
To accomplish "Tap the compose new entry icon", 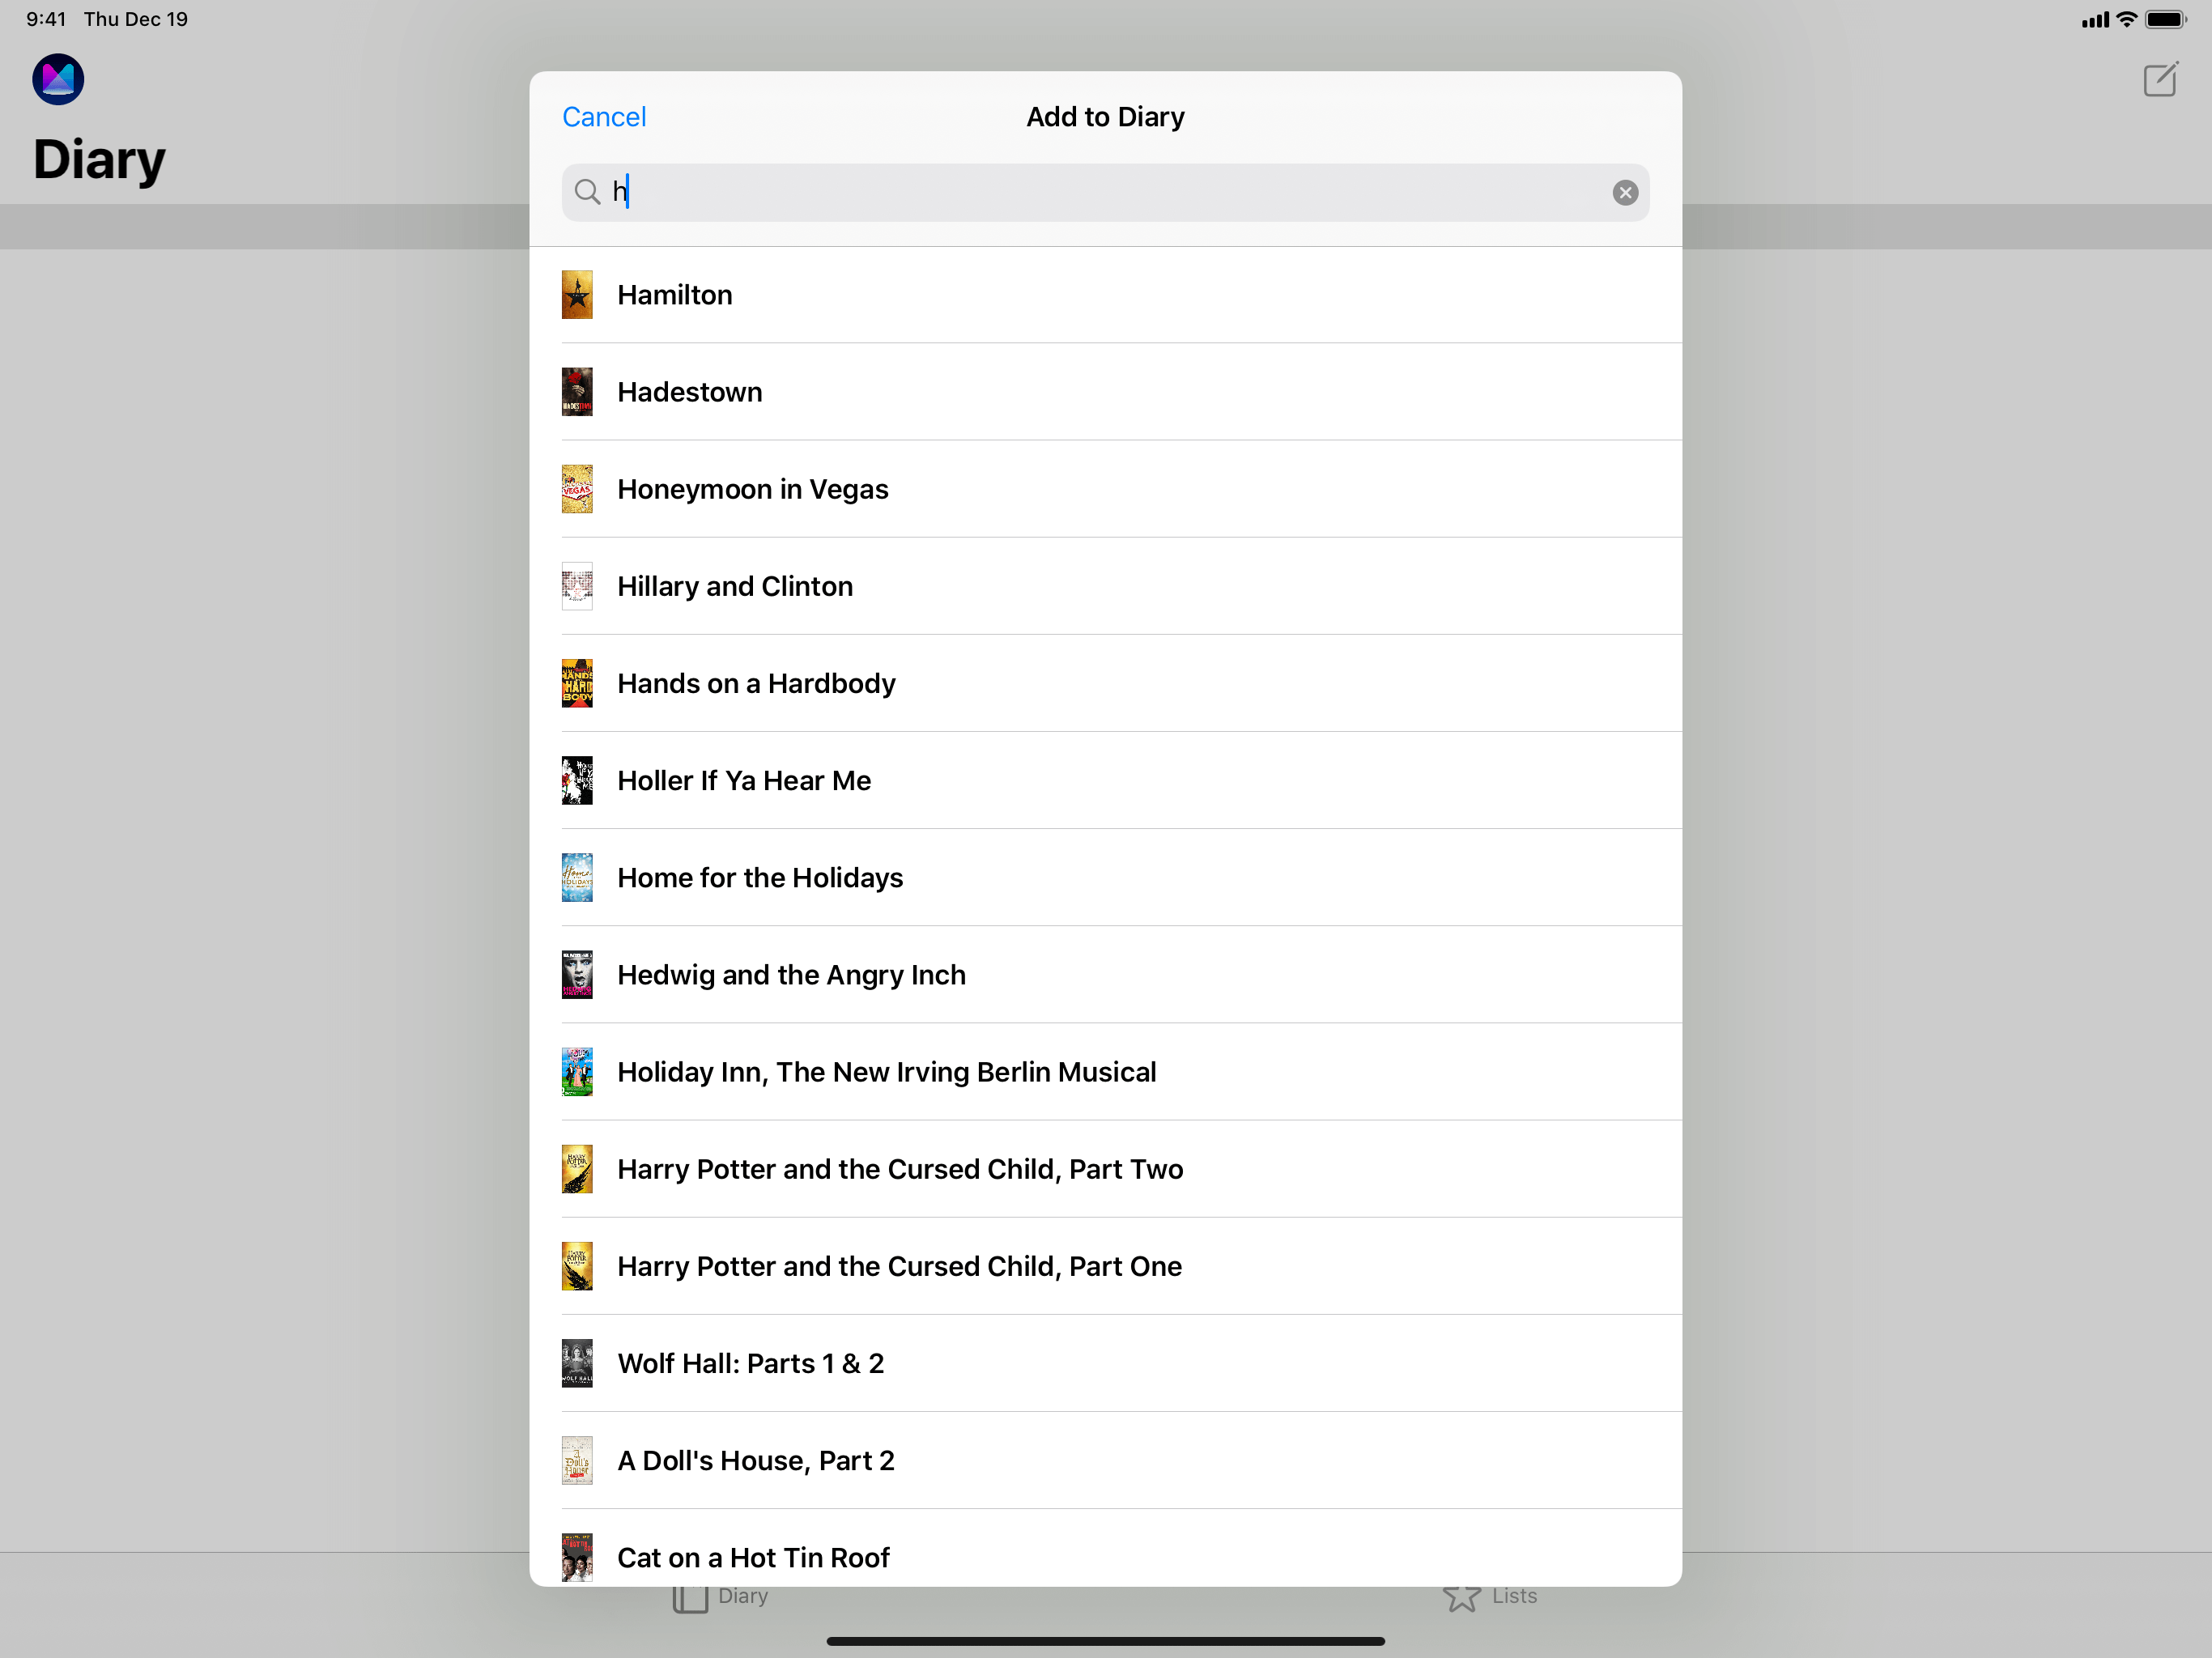I will (x=2159, y=80).
